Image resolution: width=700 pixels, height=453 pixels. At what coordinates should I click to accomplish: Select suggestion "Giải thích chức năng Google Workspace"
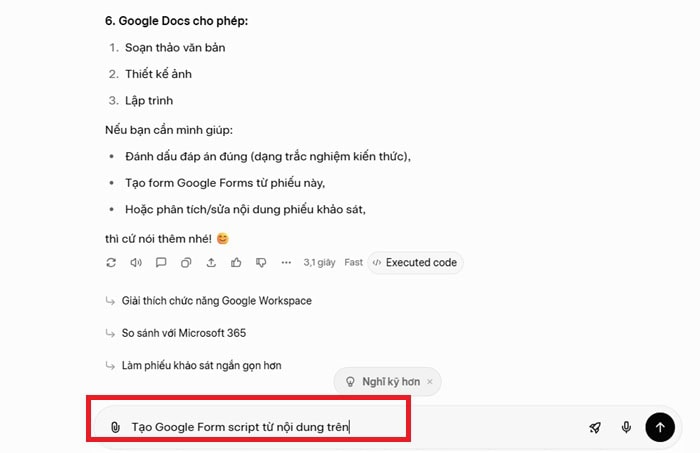(217, 301)
